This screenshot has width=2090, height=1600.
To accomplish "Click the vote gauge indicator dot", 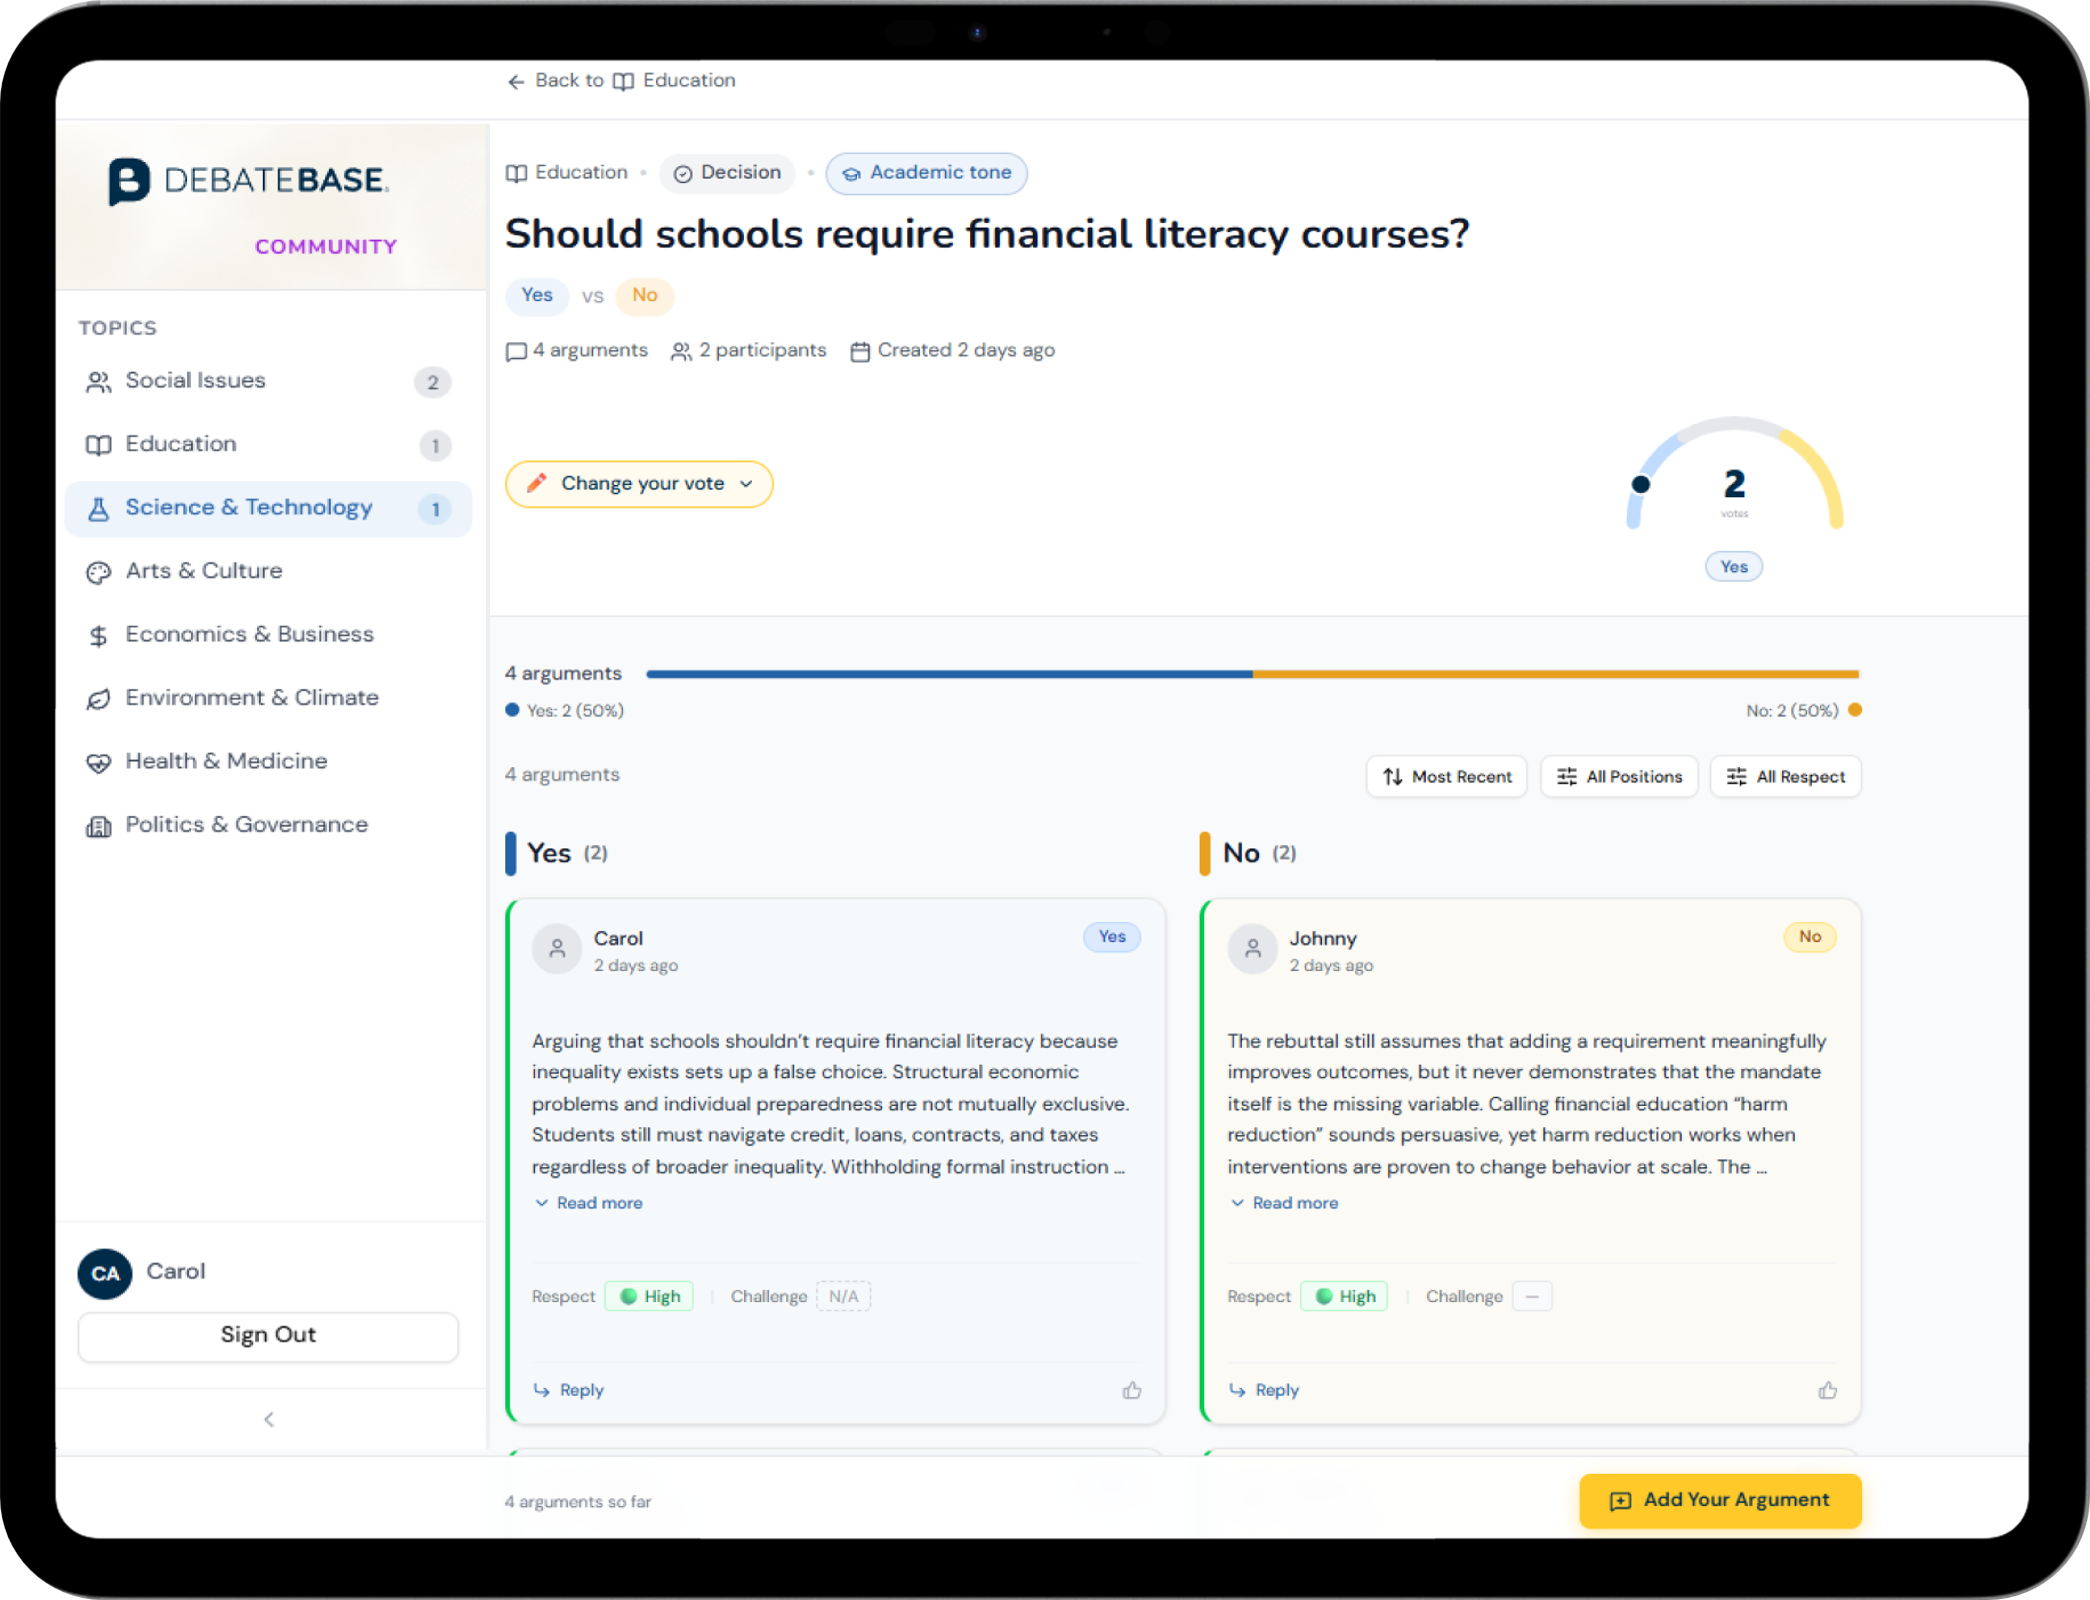I will pos(1640,485).
